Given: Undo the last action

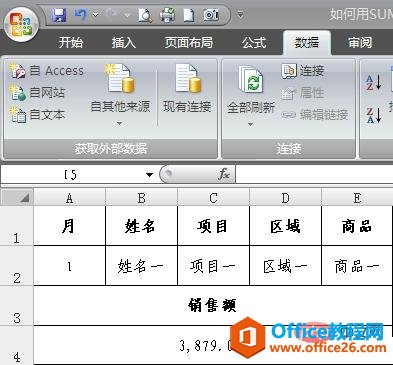Looking at the screenshot, I should pyautogui.click(x=80, y=15).
